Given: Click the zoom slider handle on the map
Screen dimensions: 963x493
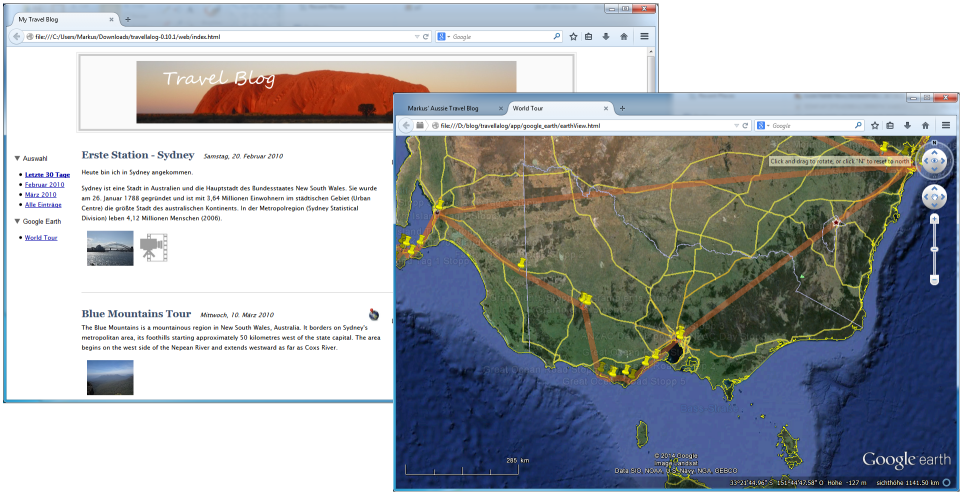Looking at the screenshot, I should (x=934, y=249).
